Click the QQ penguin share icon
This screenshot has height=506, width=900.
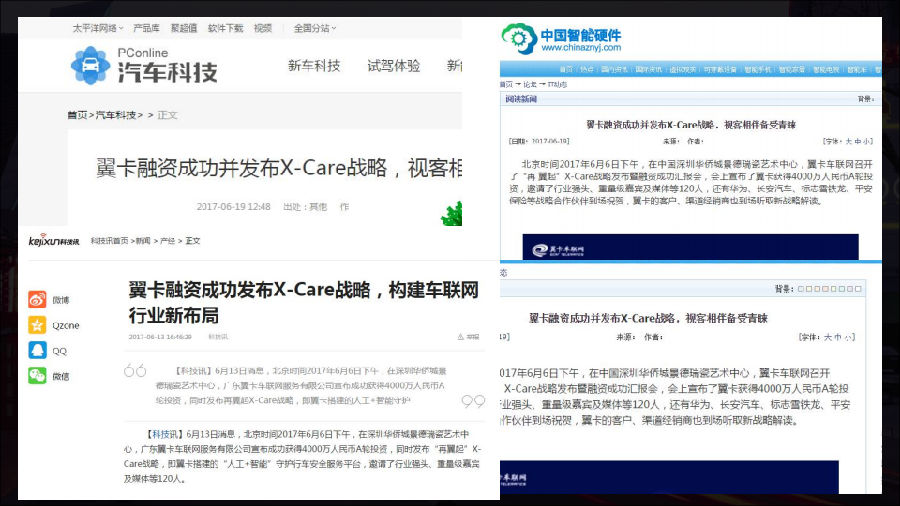pos(37,350)
